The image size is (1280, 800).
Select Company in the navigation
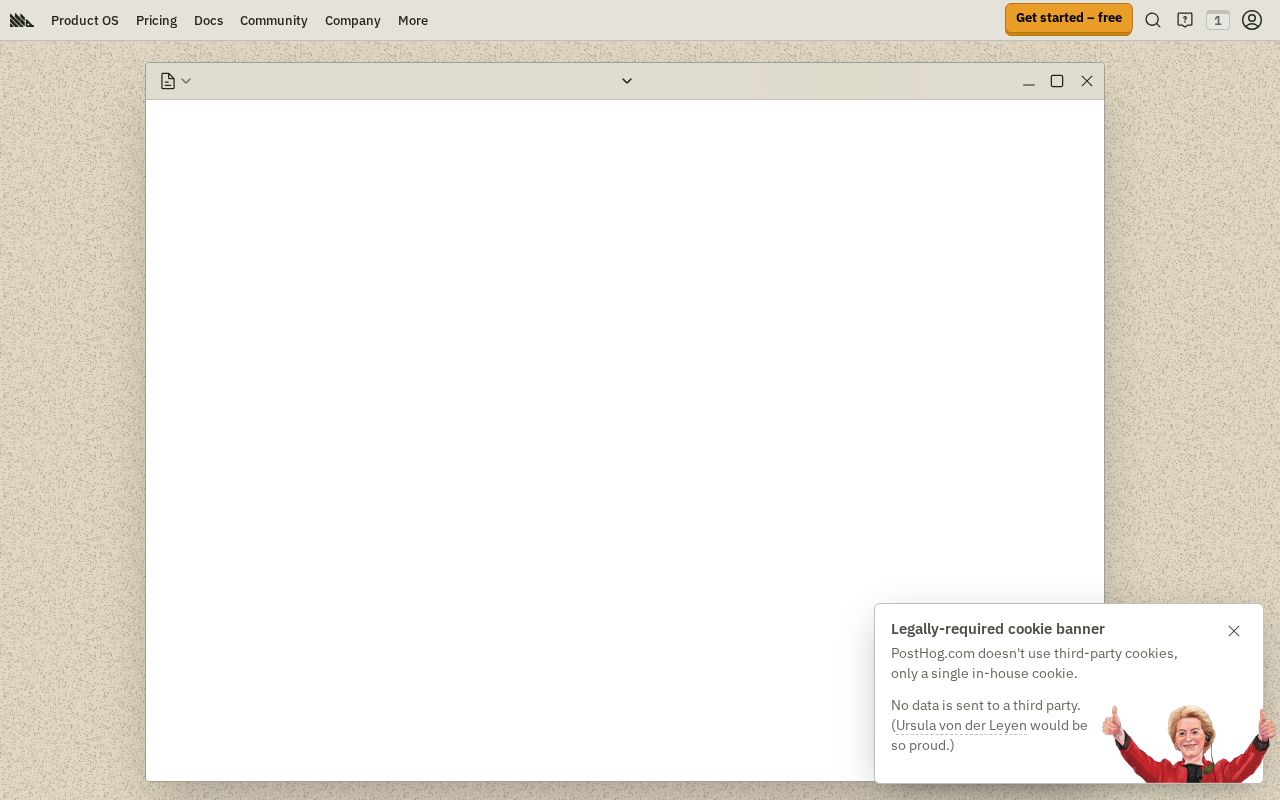(x=352, y=20)
